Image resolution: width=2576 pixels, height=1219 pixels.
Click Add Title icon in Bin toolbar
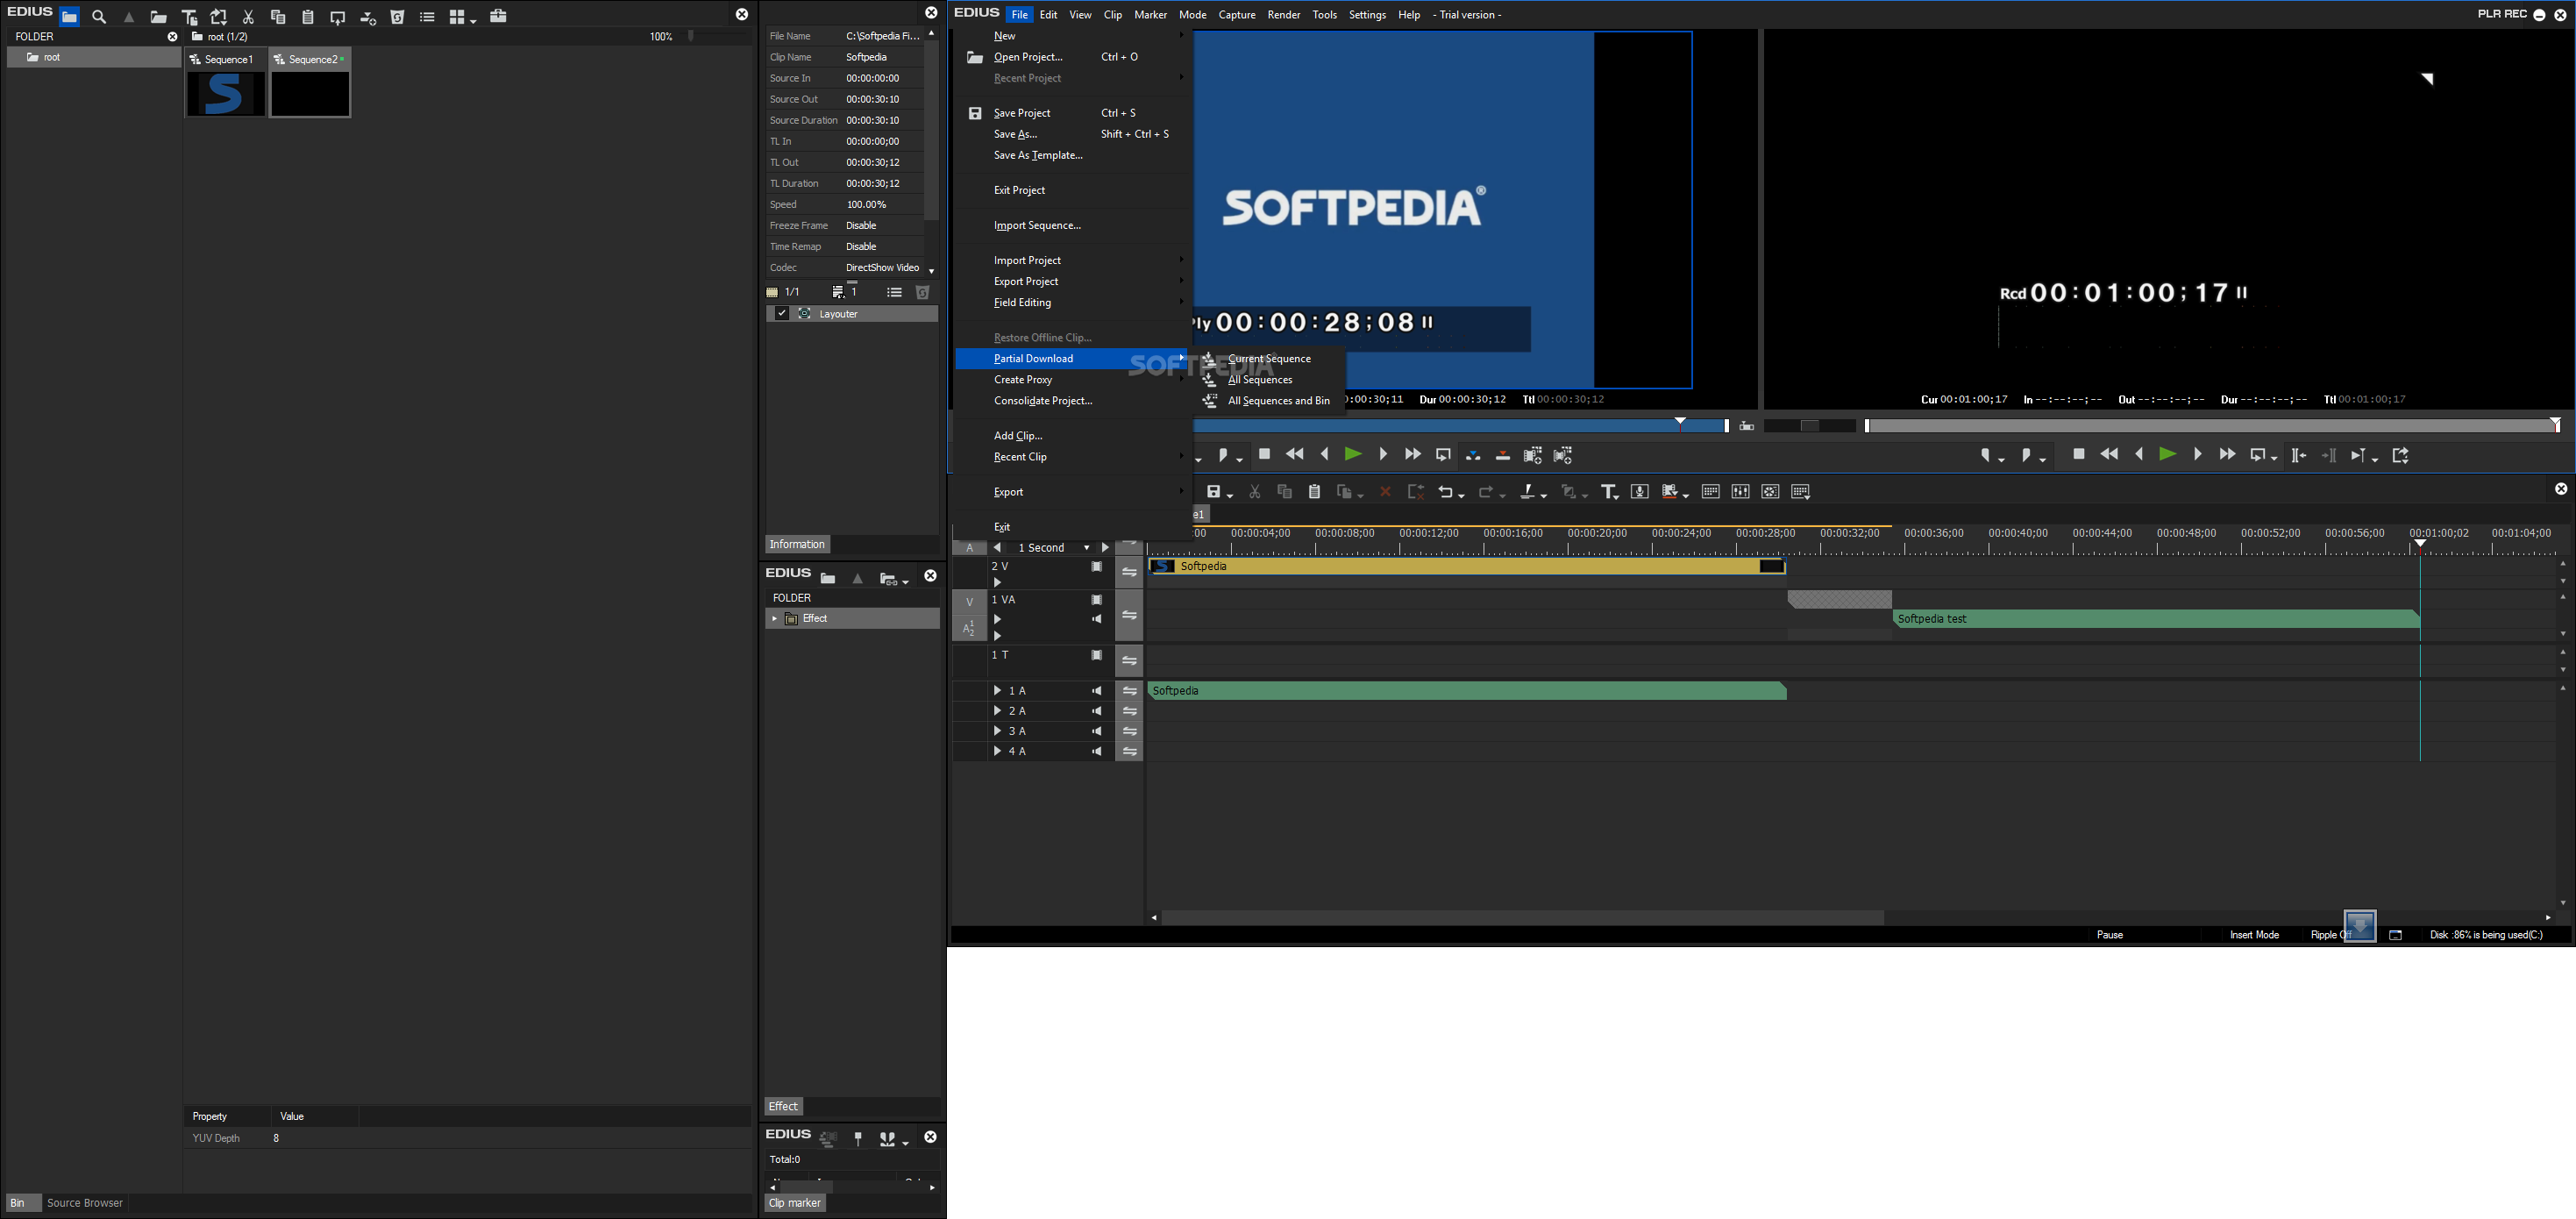point(189,17)
